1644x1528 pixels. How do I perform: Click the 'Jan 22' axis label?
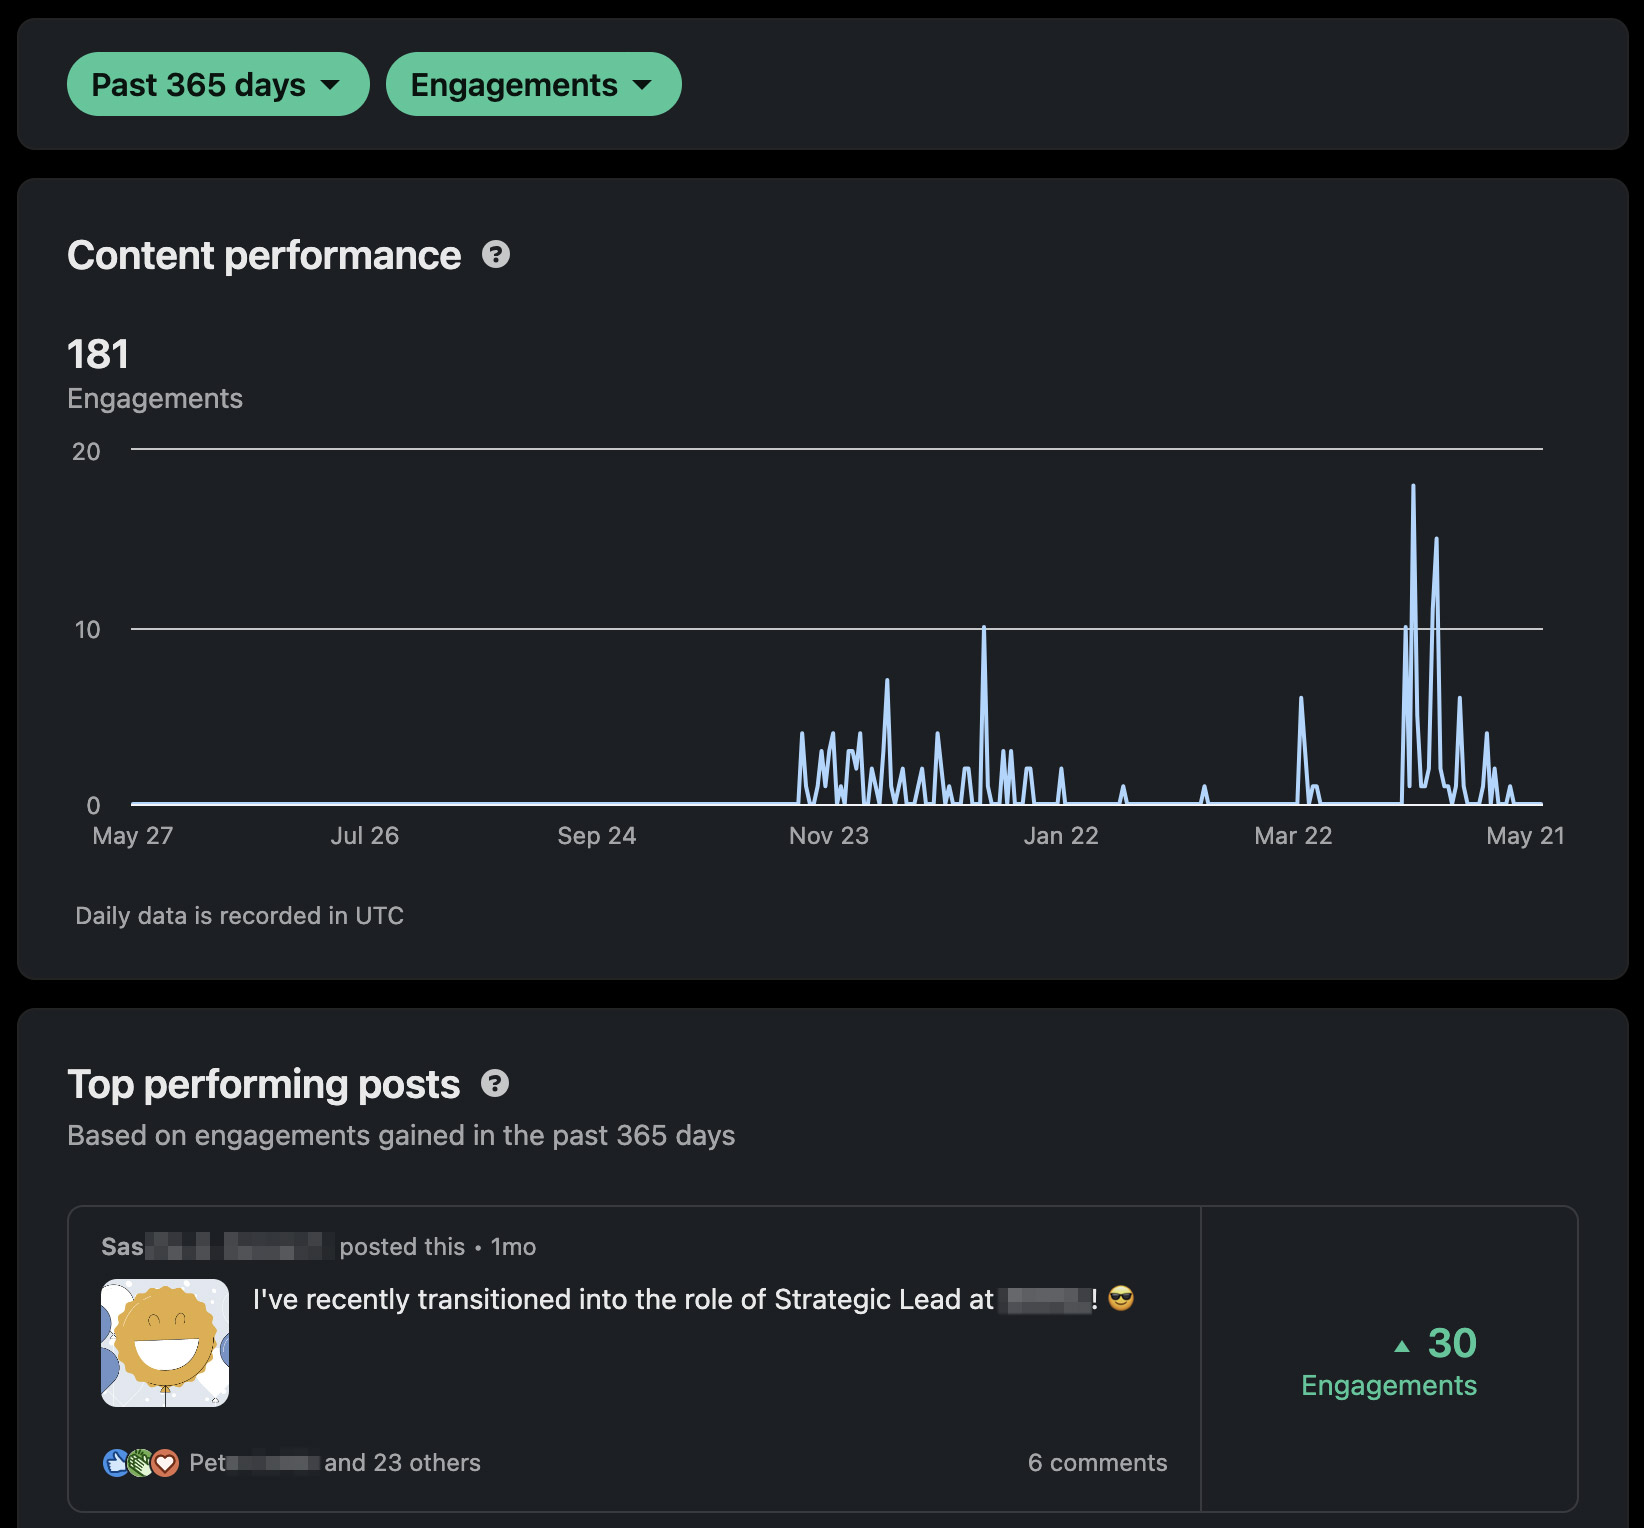pyautogui.click(x=1061, y=836)
